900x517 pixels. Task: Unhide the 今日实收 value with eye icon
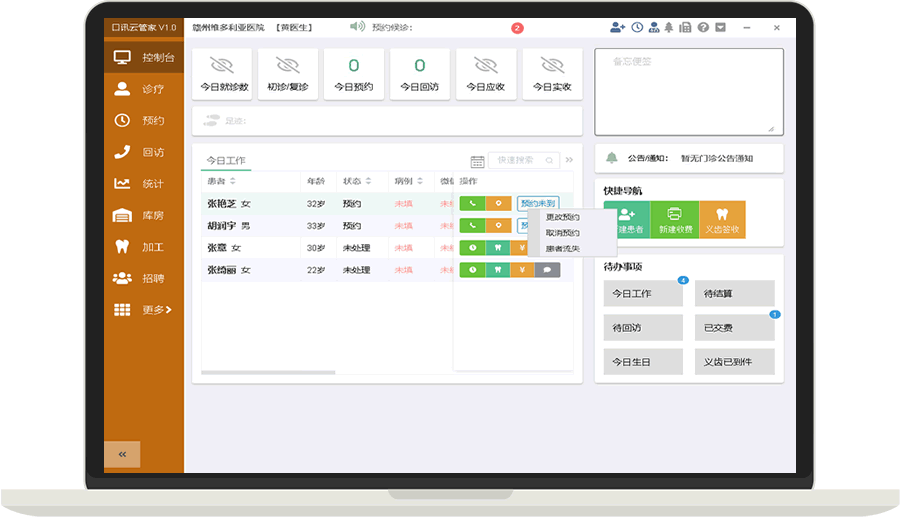pyautogui.click(x=551, y=66)
